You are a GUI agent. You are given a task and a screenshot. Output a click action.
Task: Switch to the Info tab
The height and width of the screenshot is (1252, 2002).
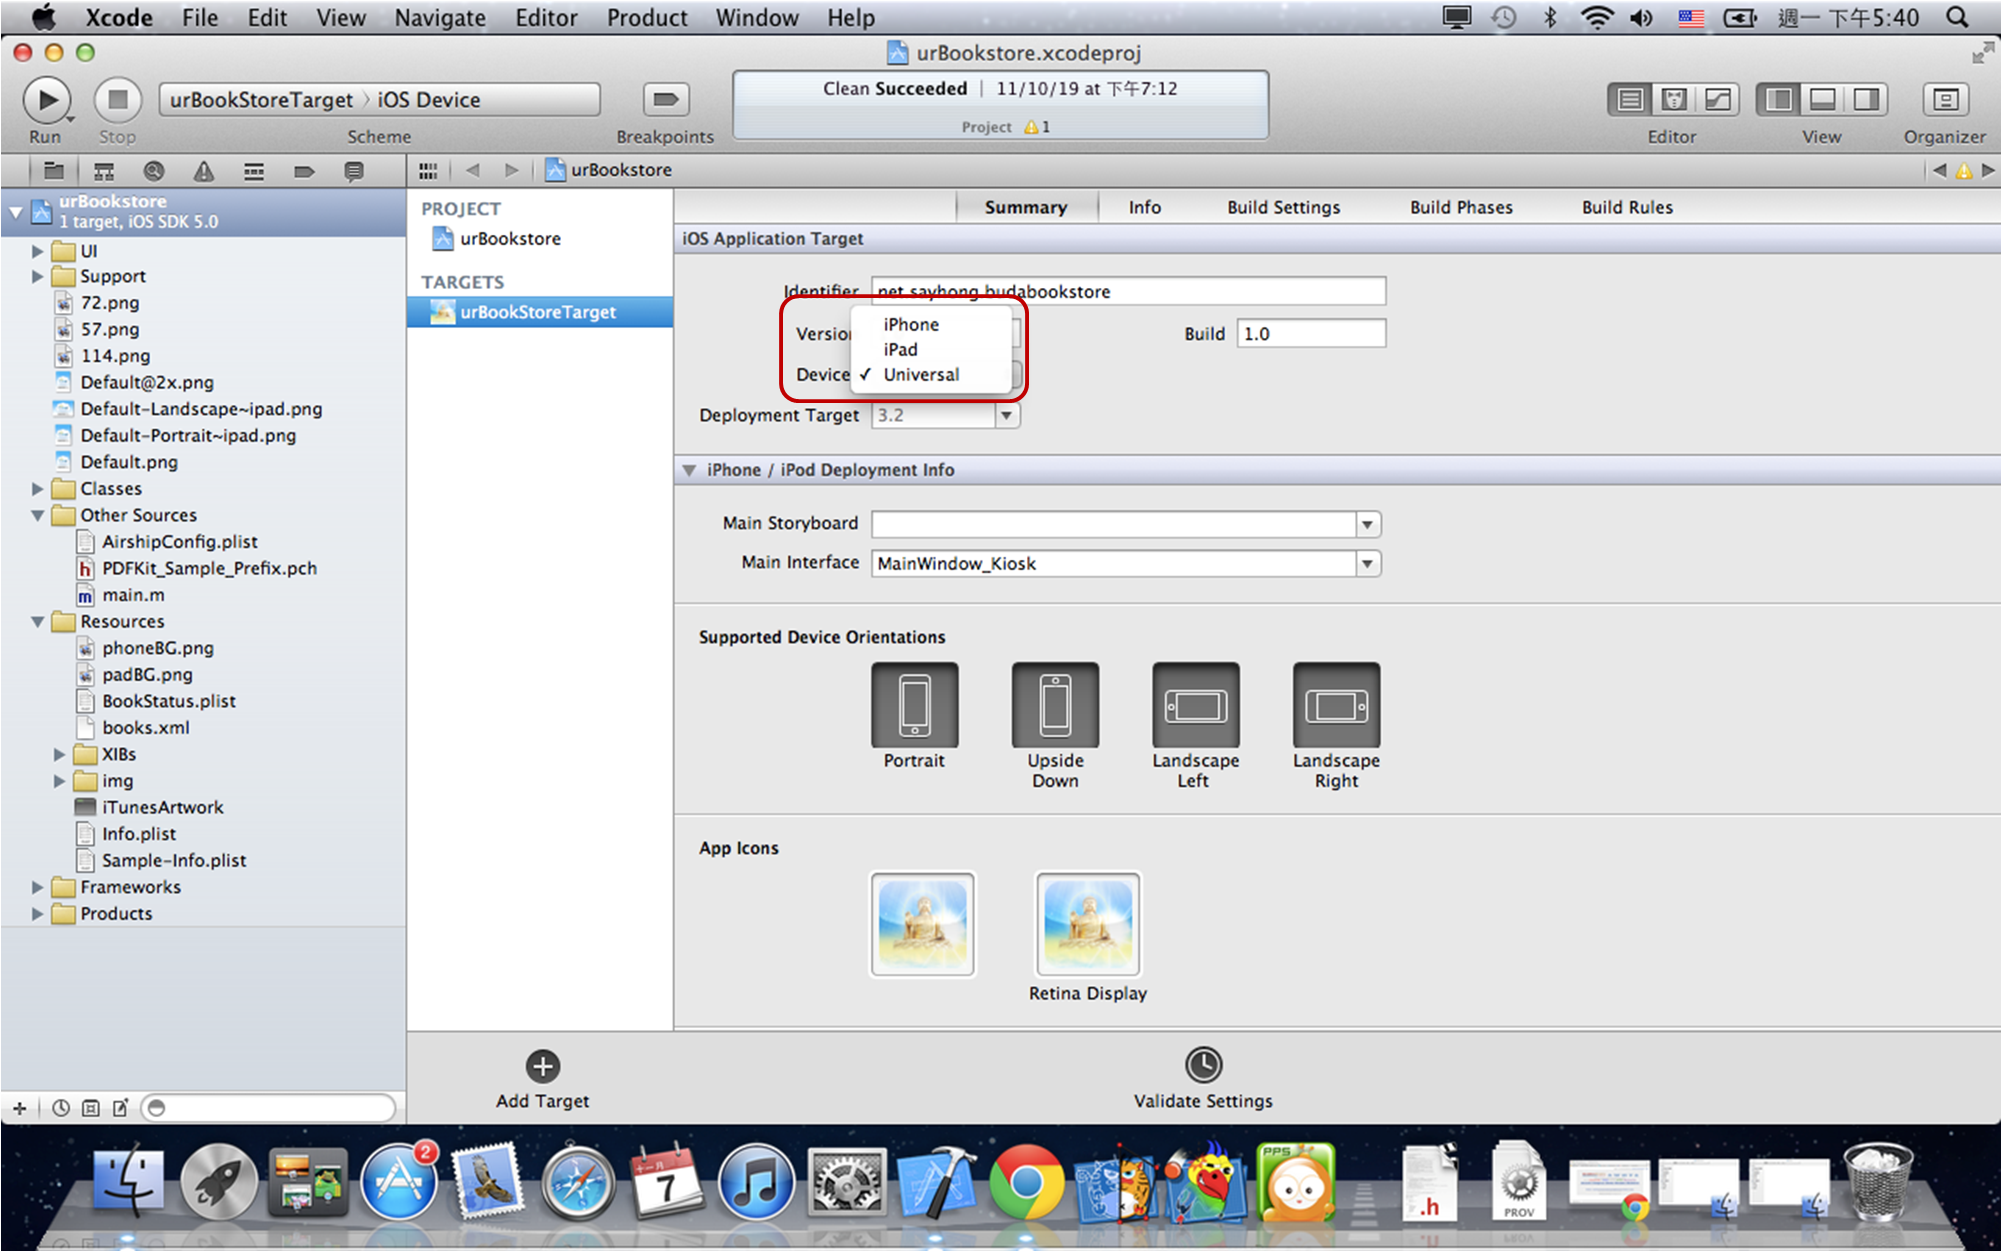click(1145, 207)
